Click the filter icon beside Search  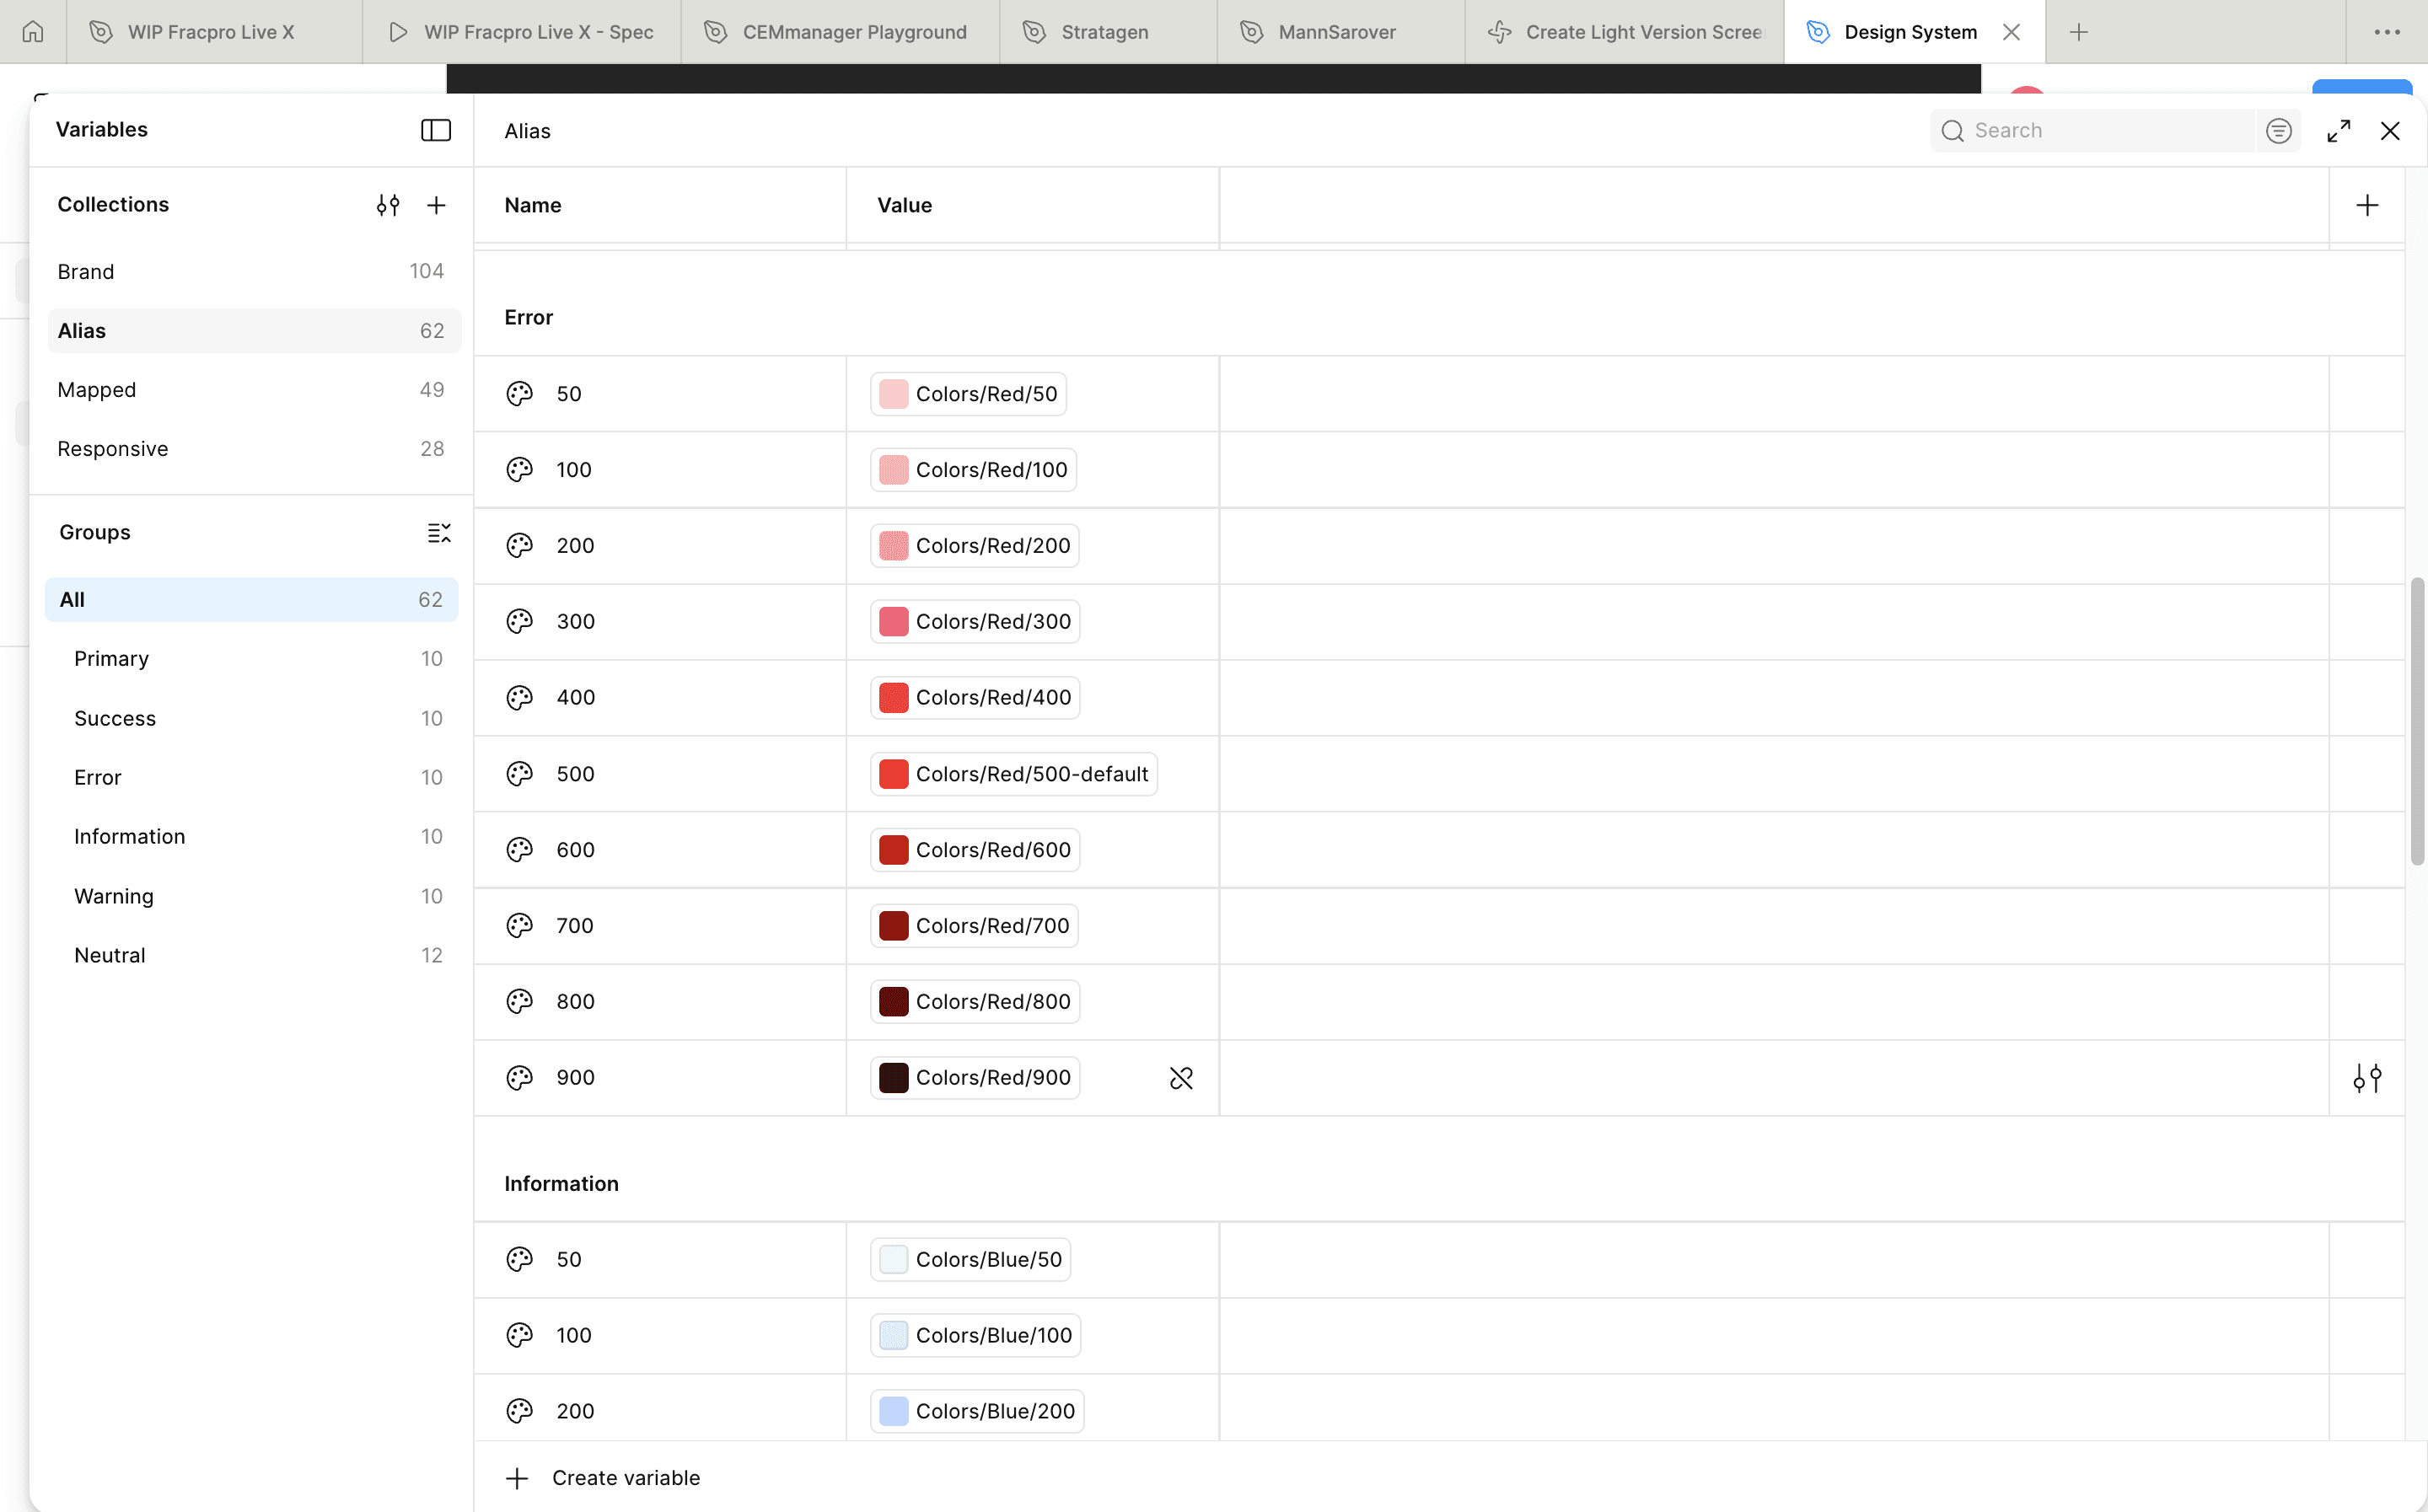point(2279,131)
